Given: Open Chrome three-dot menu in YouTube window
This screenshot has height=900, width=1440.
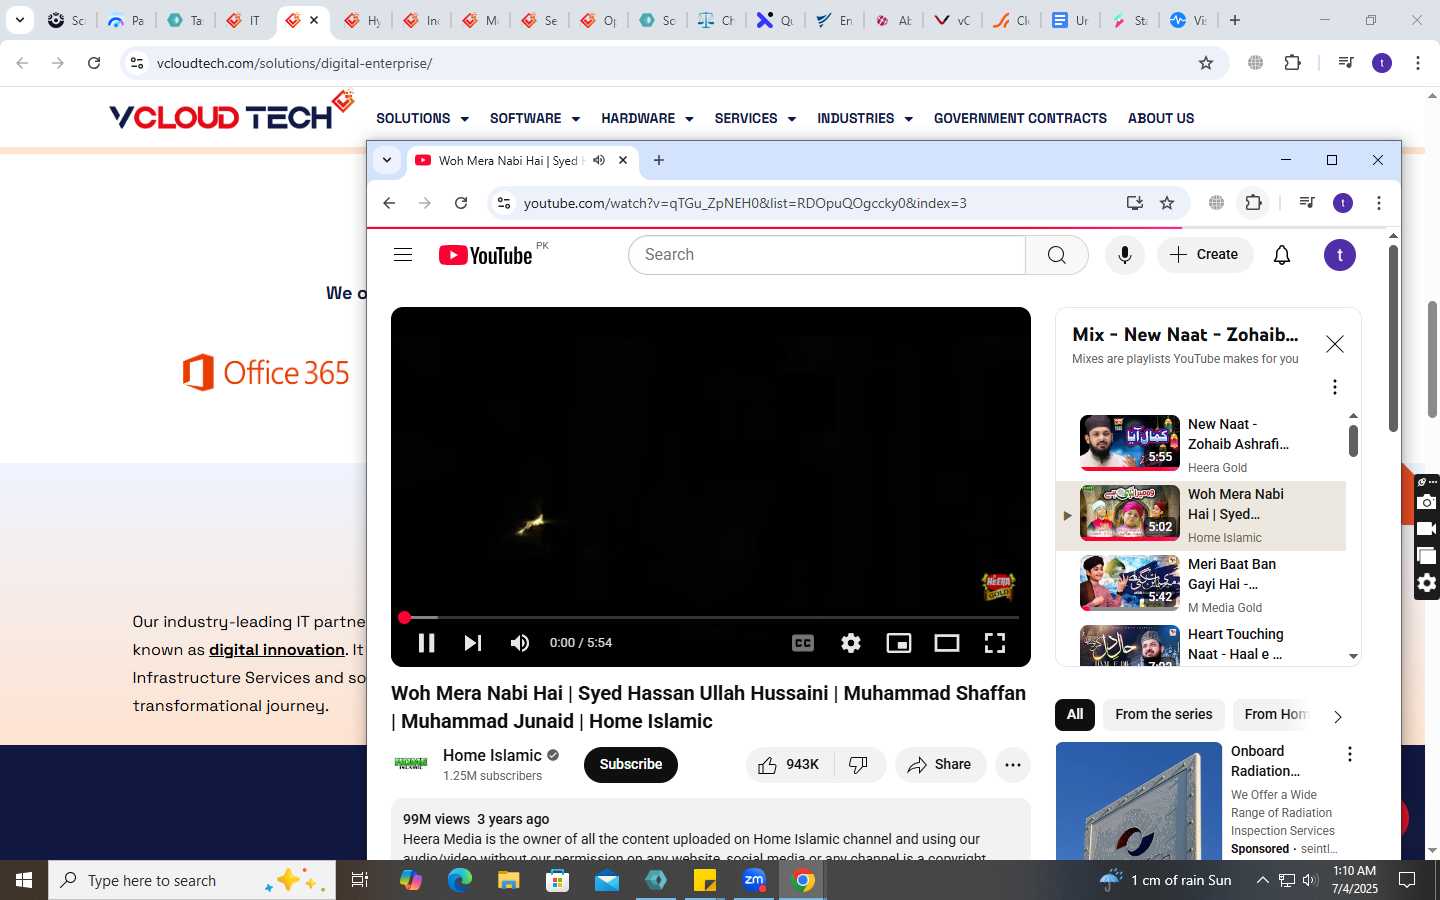Looking at the screenshot, I should tap(1379, 203).
